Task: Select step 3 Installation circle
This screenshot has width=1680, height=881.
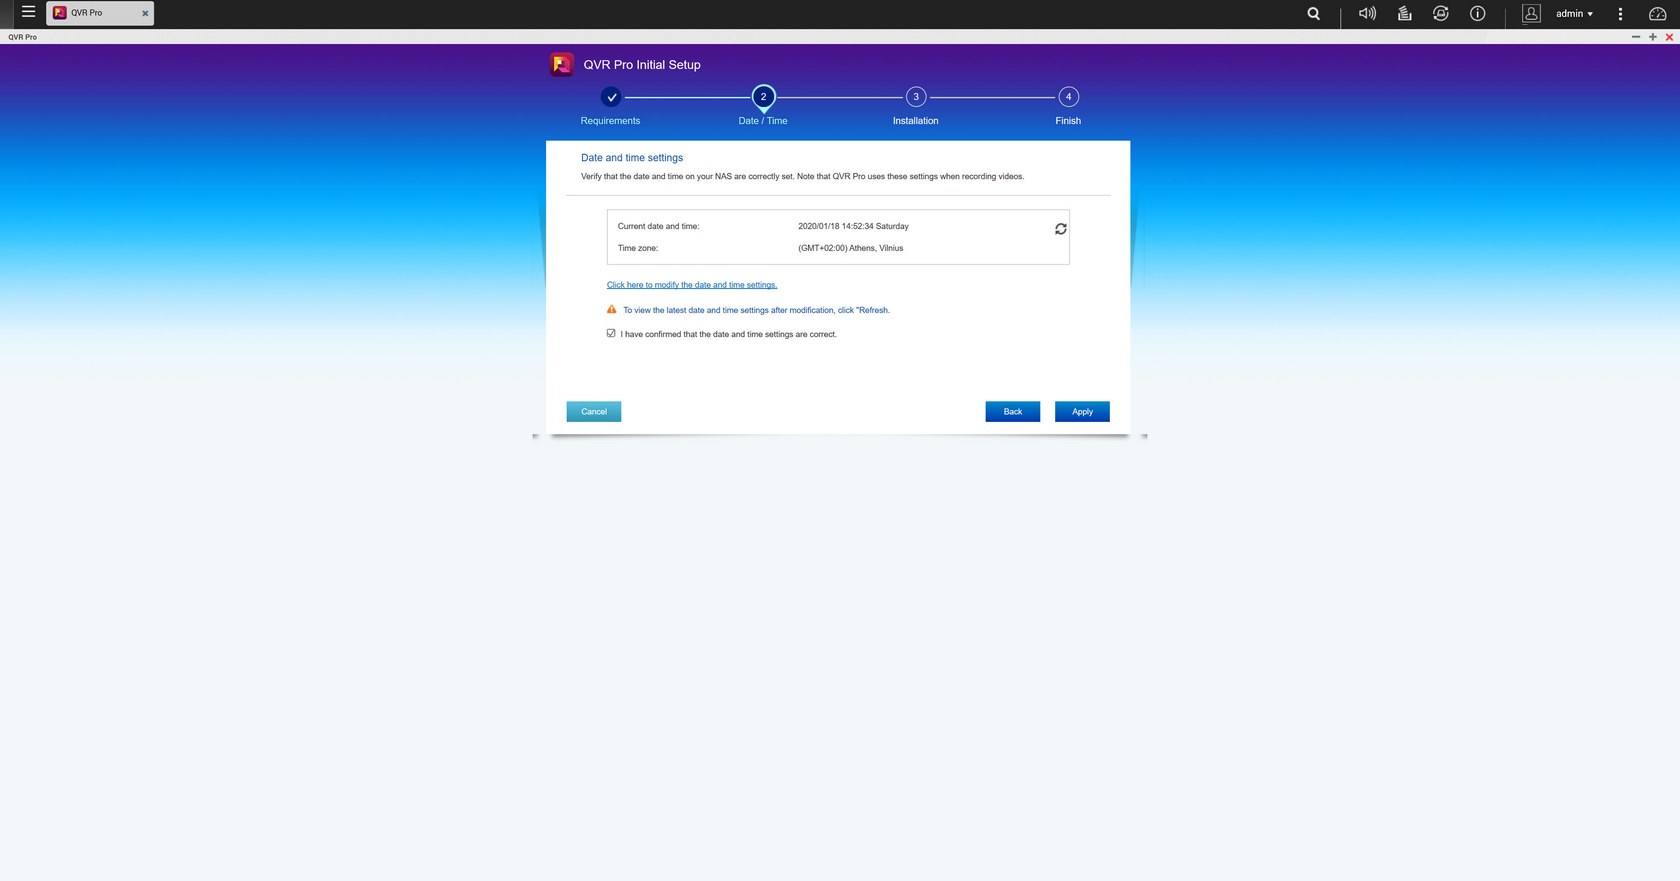Action: (x=916, y=97)
